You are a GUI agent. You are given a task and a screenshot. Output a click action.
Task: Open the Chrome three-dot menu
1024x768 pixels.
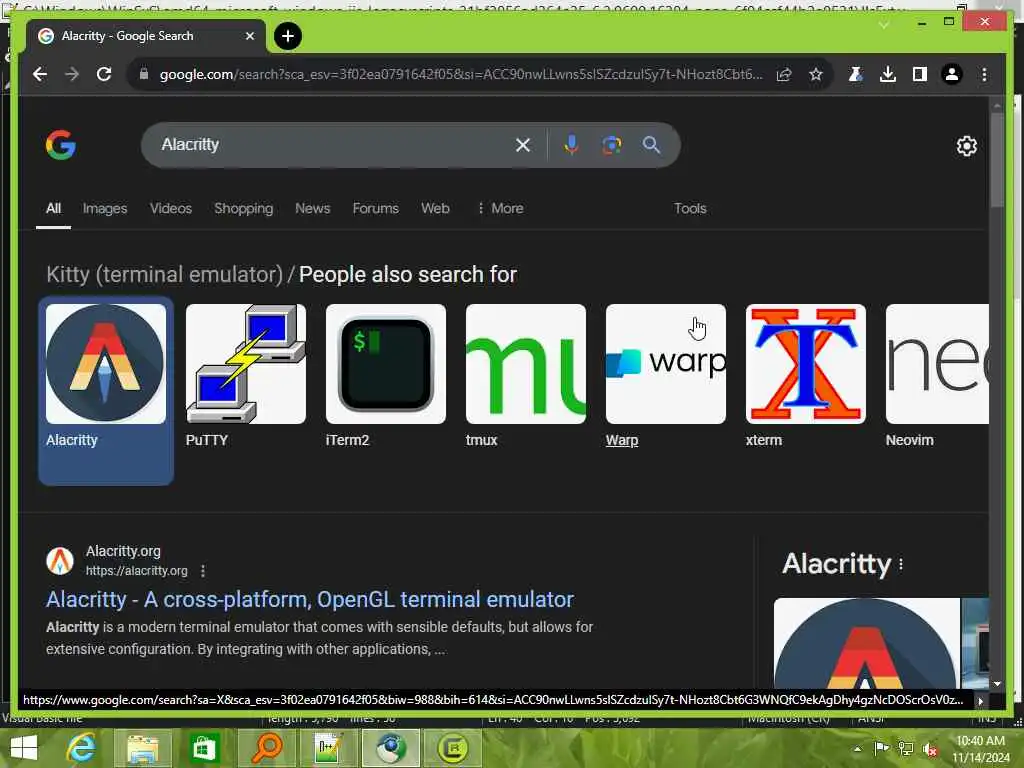pos(984,74)
